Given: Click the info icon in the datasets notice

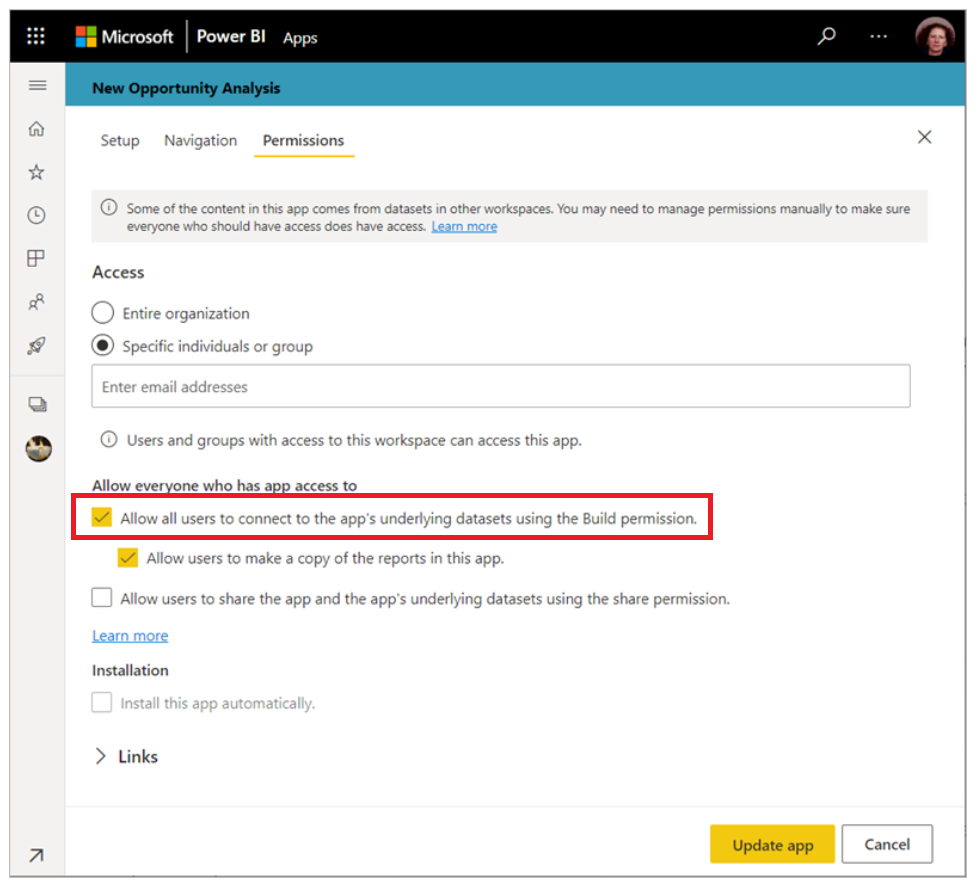Looking at the screenshot, I should (109, 207).
